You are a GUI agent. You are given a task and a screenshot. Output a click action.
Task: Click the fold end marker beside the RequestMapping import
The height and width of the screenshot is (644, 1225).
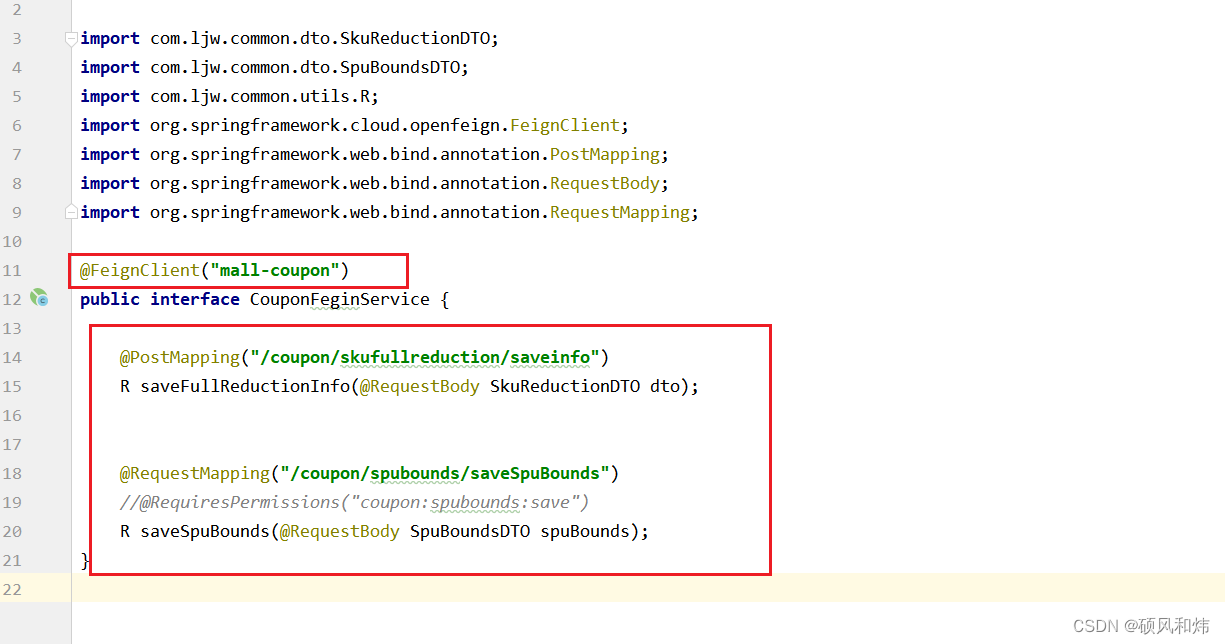(71, 212)
